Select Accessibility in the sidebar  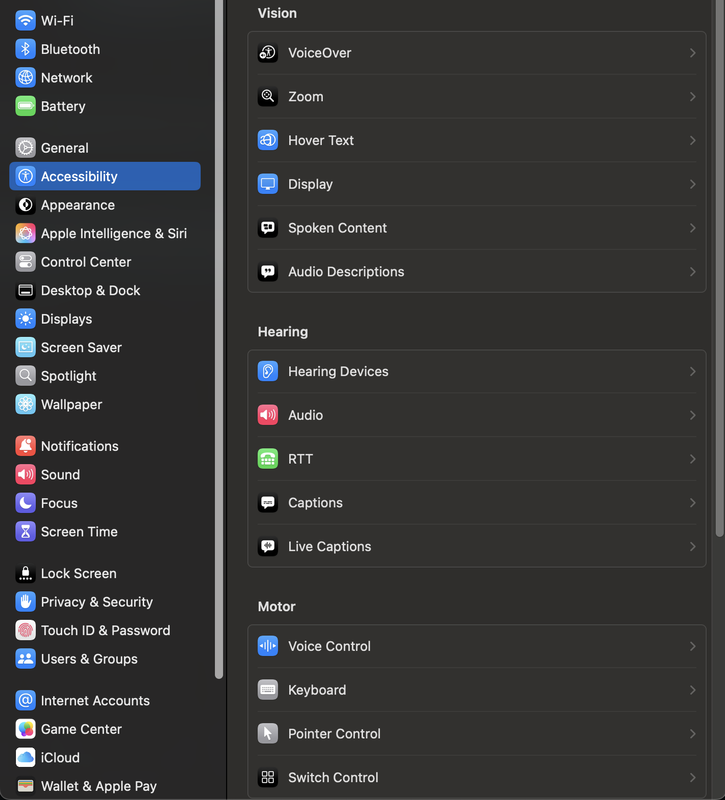point(105,176)
